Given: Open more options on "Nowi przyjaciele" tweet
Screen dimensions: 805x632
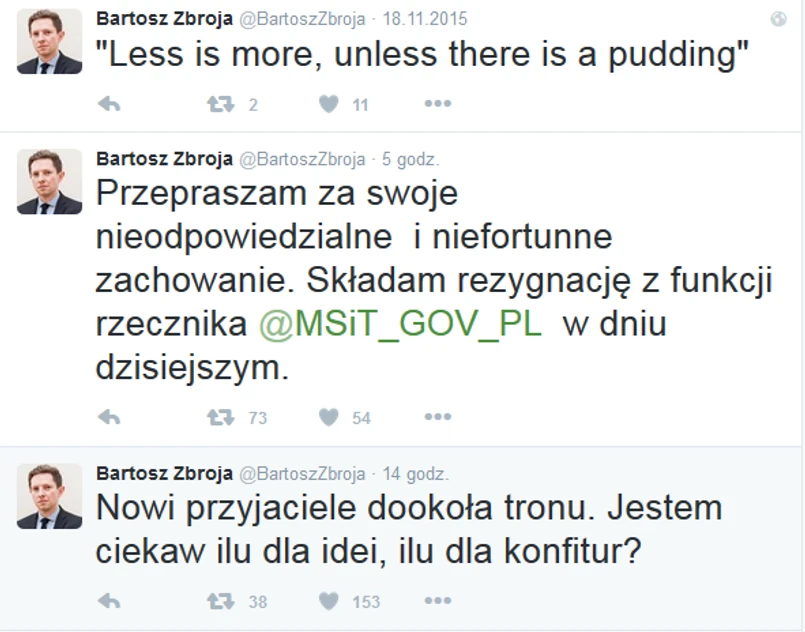Looking at the screenshot, I should (437, 600).
